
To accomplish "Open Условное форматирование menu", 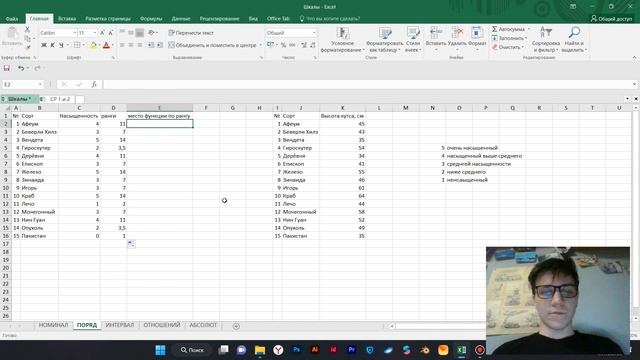I will coord(342,40).
